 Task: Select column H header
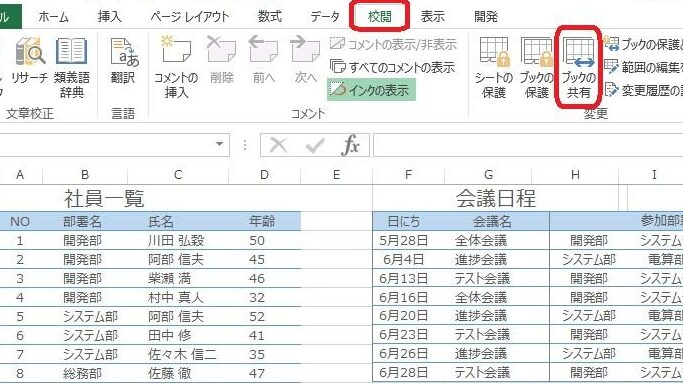[x=575, y=175]
